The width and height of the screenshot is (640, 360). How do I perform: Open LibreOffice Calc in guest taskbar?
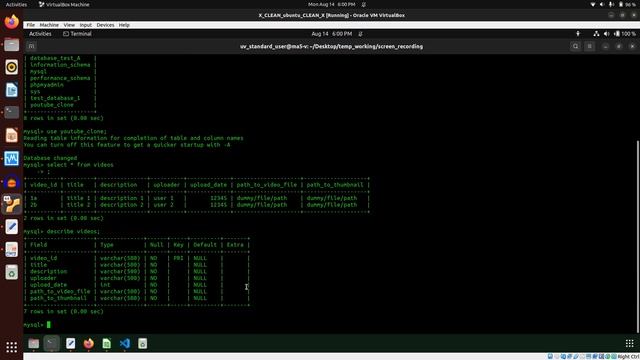coord(107,344)
